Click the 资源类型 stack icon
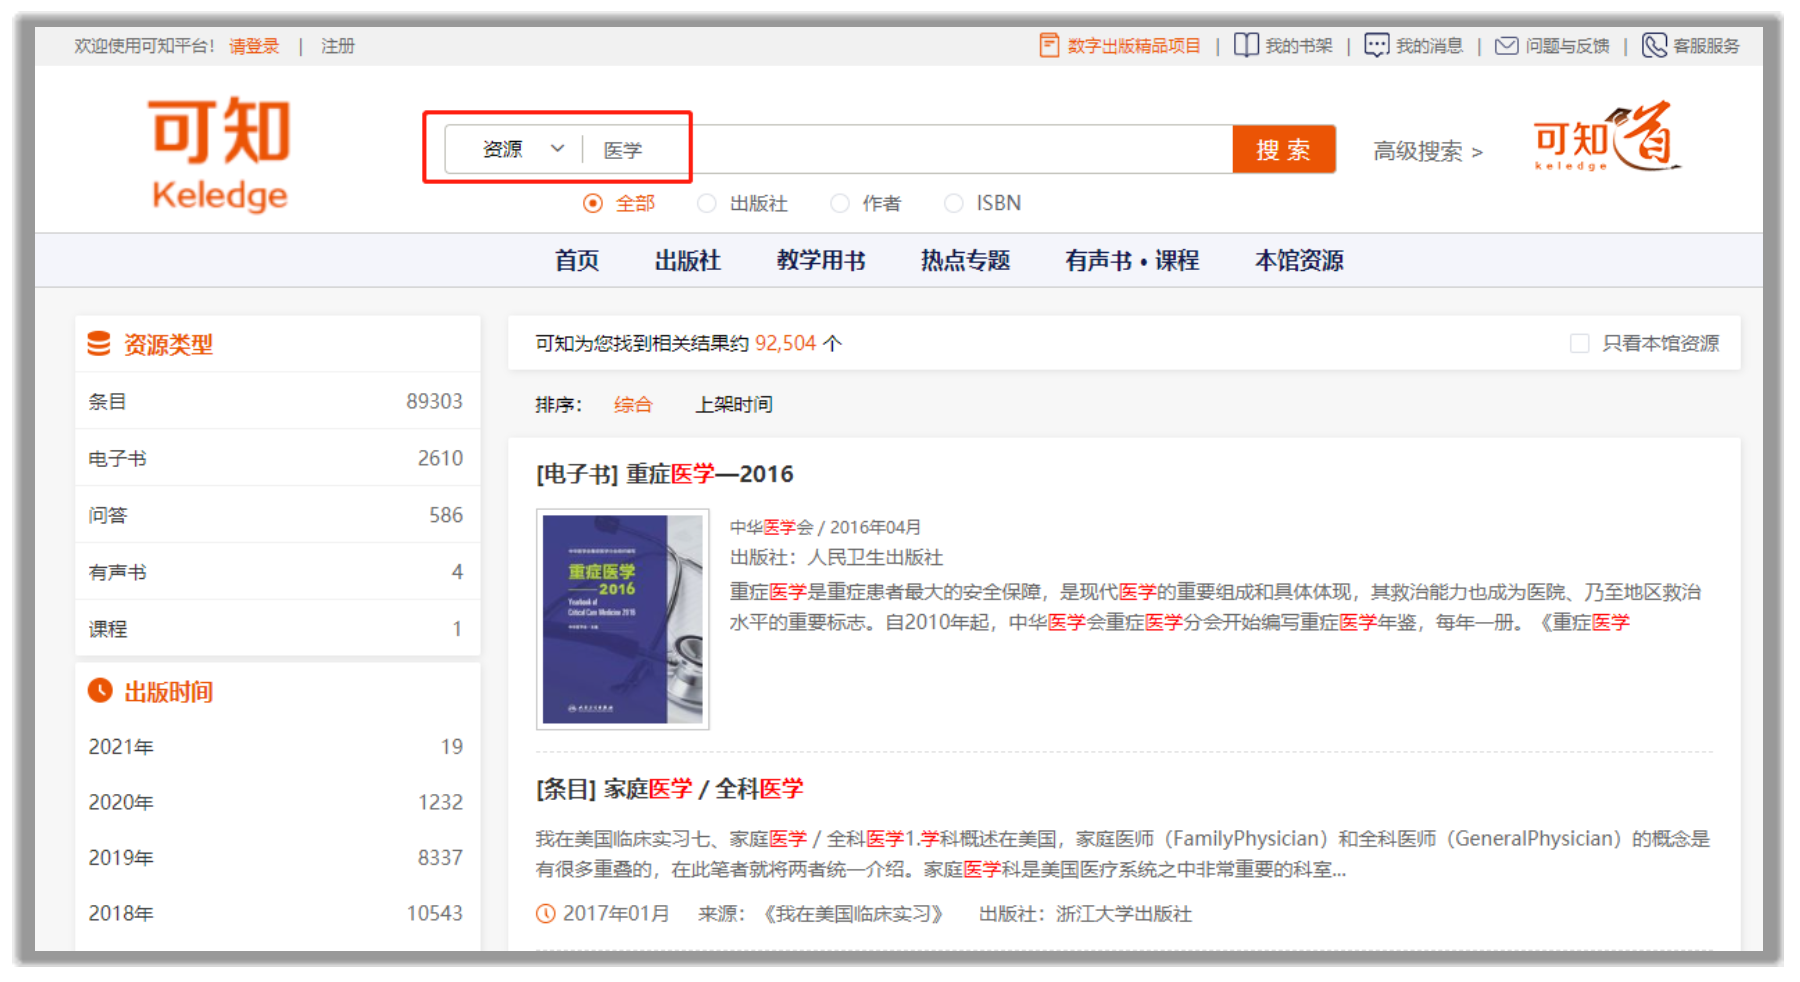Image resolution: width=1800 pixels, height=982 pixels. (x=99, y=344)
